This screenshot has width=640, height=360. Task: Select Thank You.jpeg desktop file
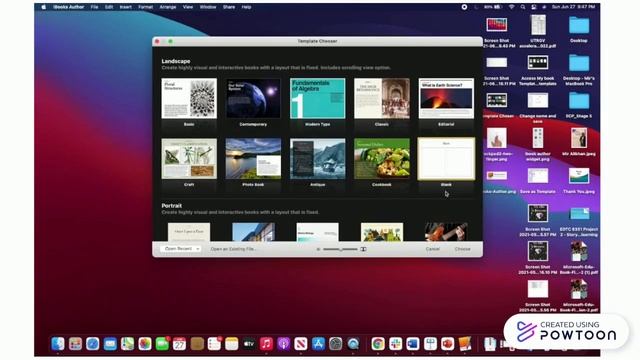[x=579, y=176]
